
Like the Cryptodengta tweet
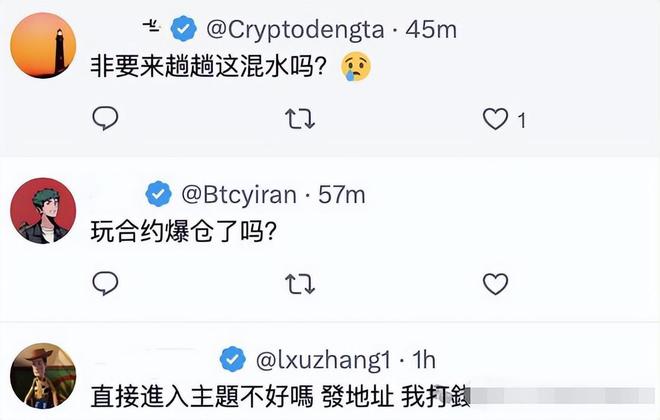pos(495,120)
